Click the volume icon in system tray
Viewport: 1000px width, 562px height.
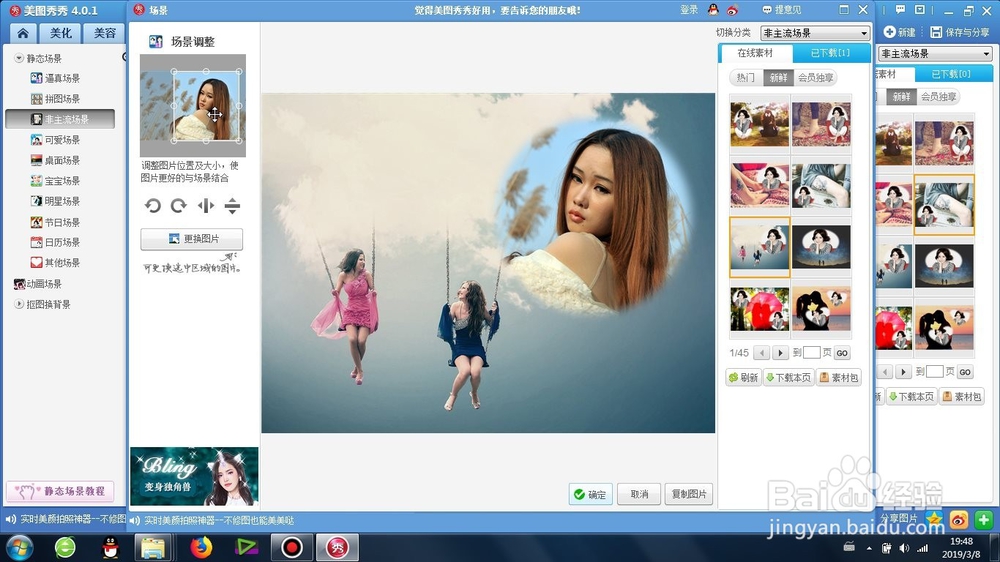click(904, 548)
